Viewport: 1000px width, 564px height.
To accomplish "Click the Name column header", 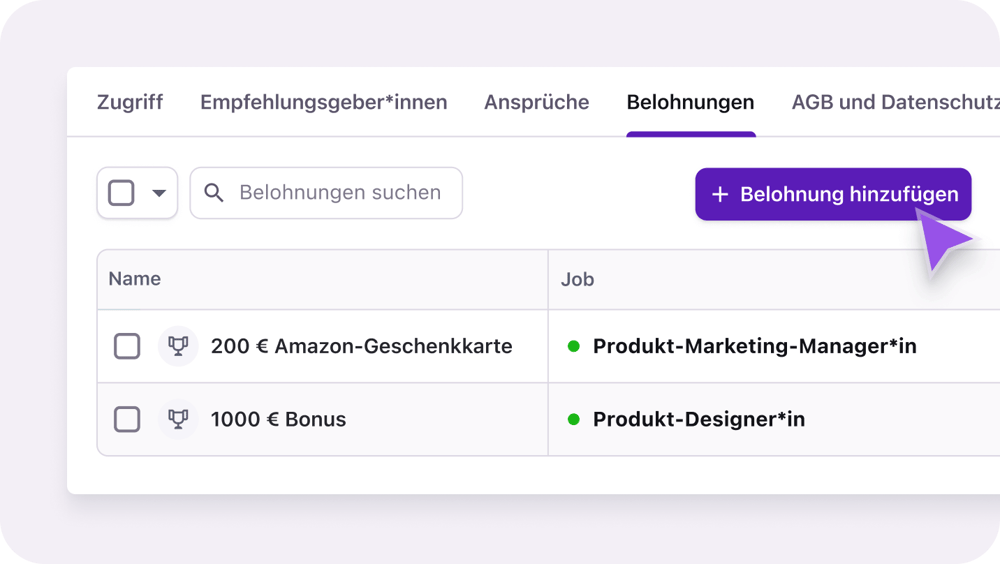I will click(x=135, y=279).
